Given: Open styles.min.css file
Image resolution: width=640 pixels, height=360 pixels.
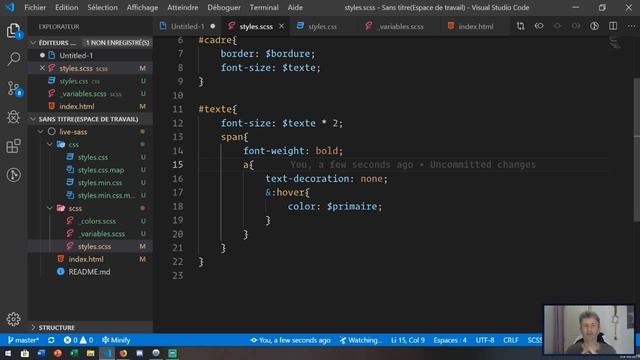Looking at the screenshot, I should tap(100, 182).
